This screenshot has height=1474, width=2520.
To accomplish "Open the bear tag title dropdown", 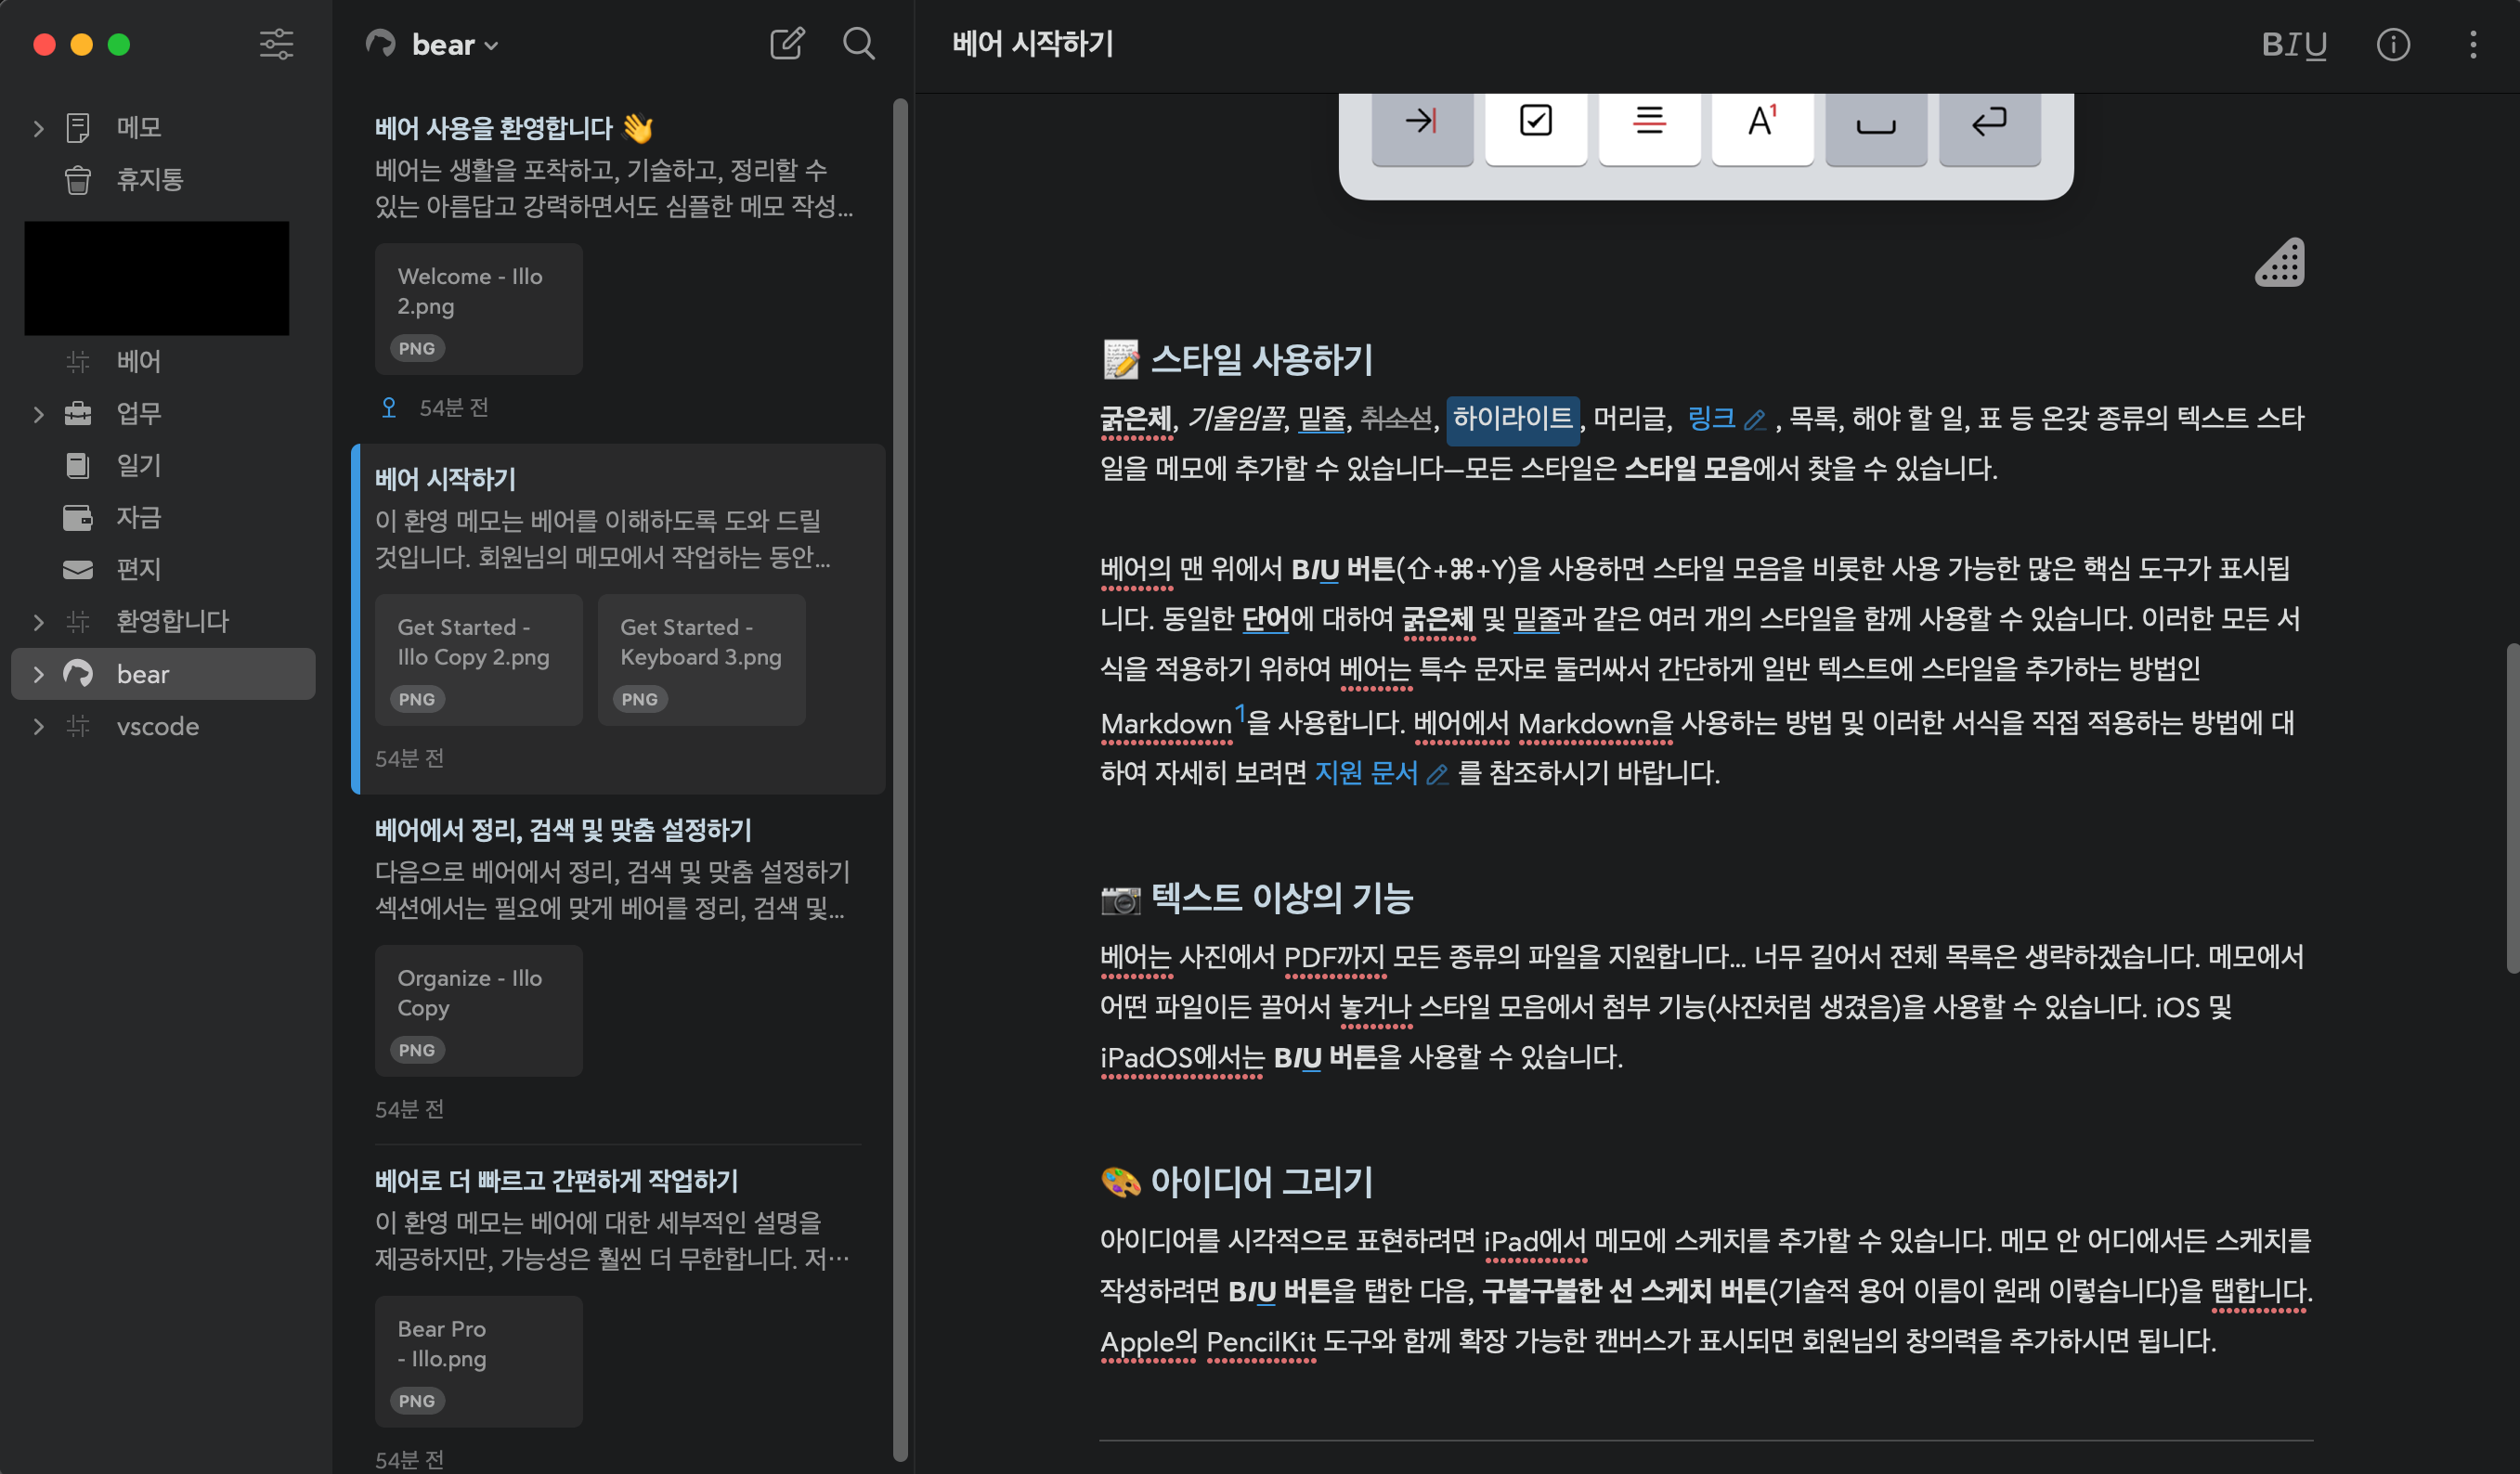I will pyautogui.click(x=454, y=45).
